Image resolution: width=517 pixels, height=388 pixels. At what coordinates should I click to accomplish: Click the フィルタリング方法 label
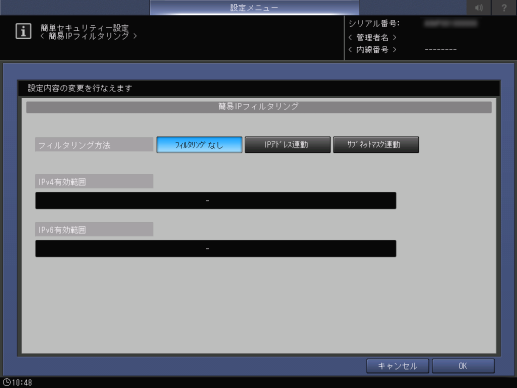(x=94, y=145)
